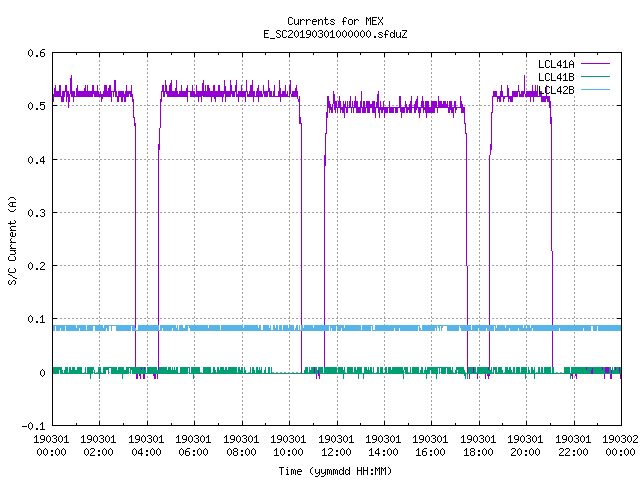Click the '190301 04:00' x-axis tick label
640x480 pixels.
(x=146, y=446)
